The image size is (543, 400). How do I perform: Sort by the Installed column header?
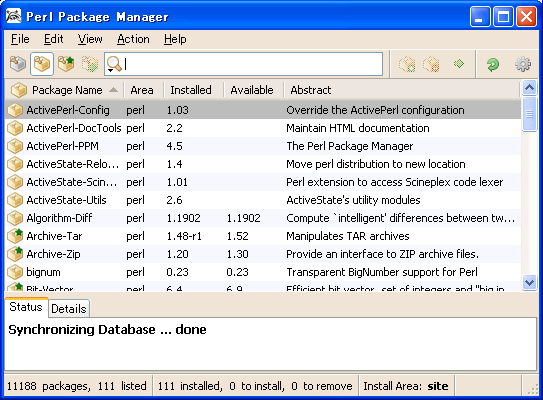click(194, 90)
